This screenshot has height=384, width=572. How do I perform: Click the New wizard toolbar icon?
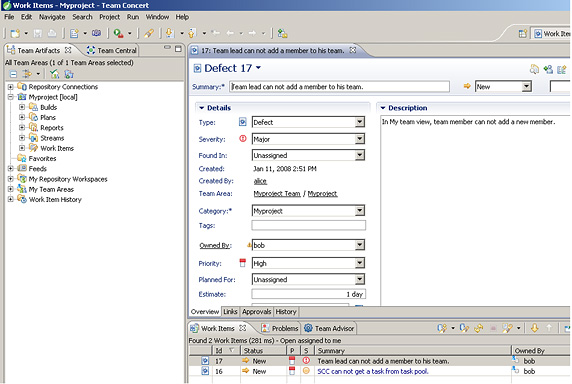[x=15, y=34]
